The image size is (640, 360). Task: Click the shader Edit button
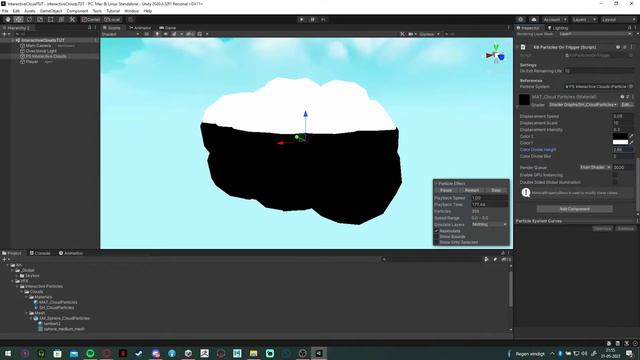click(626, 105)
